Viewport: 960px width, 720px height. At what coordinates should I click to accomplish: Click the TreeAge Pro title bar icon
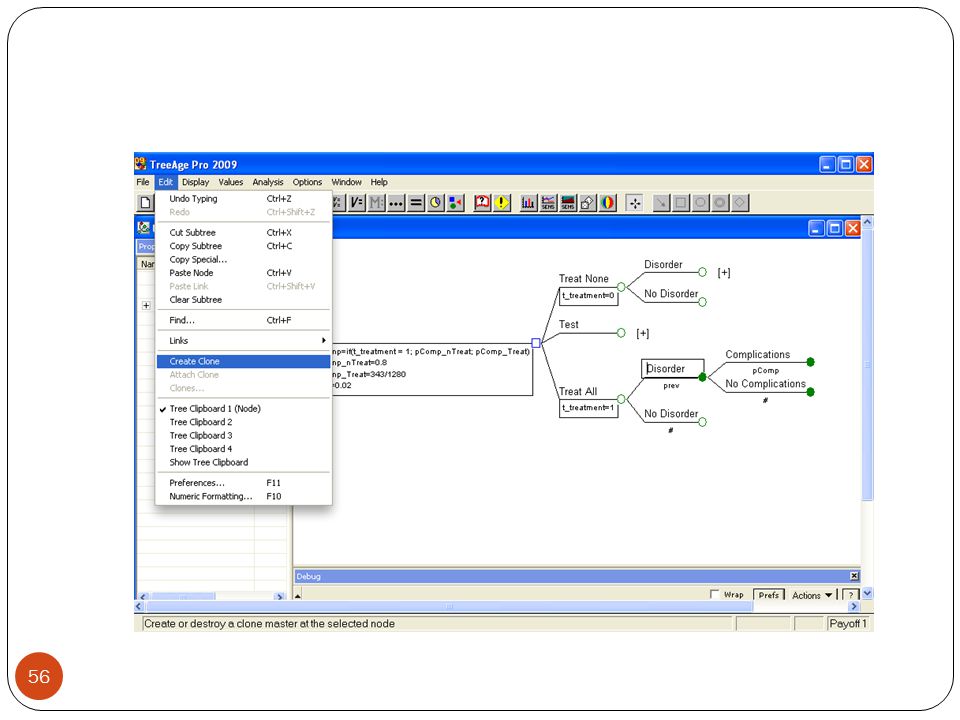pos(141,164)
